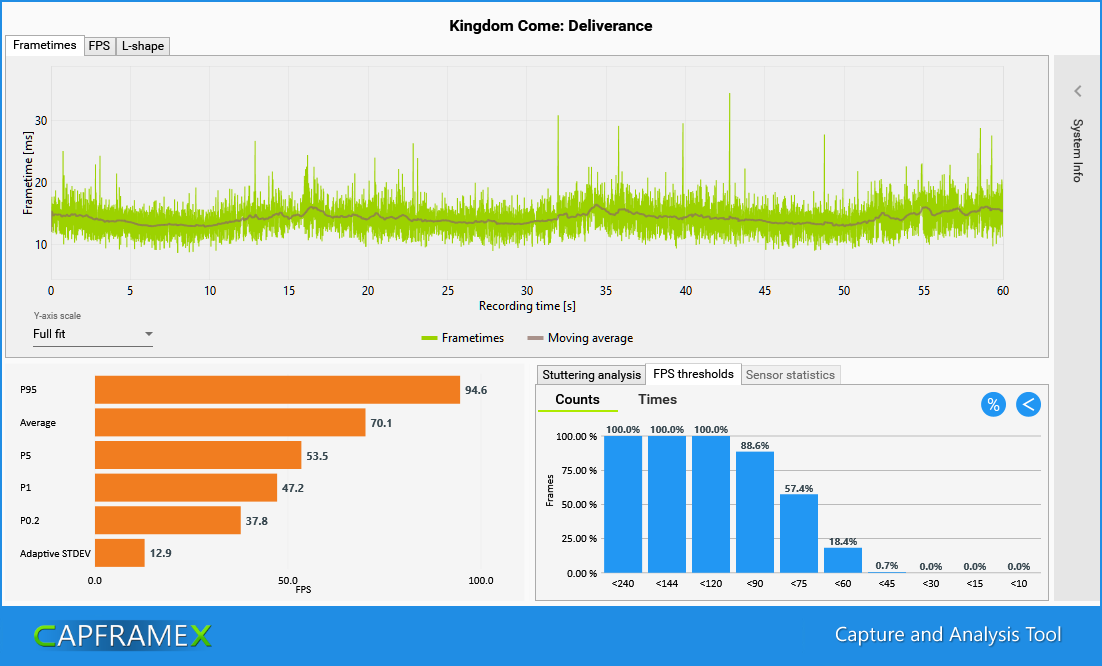Screen dimensions: 1102x666
Task: Click the <144 threshold blue bar
Action: pos(667,504)
